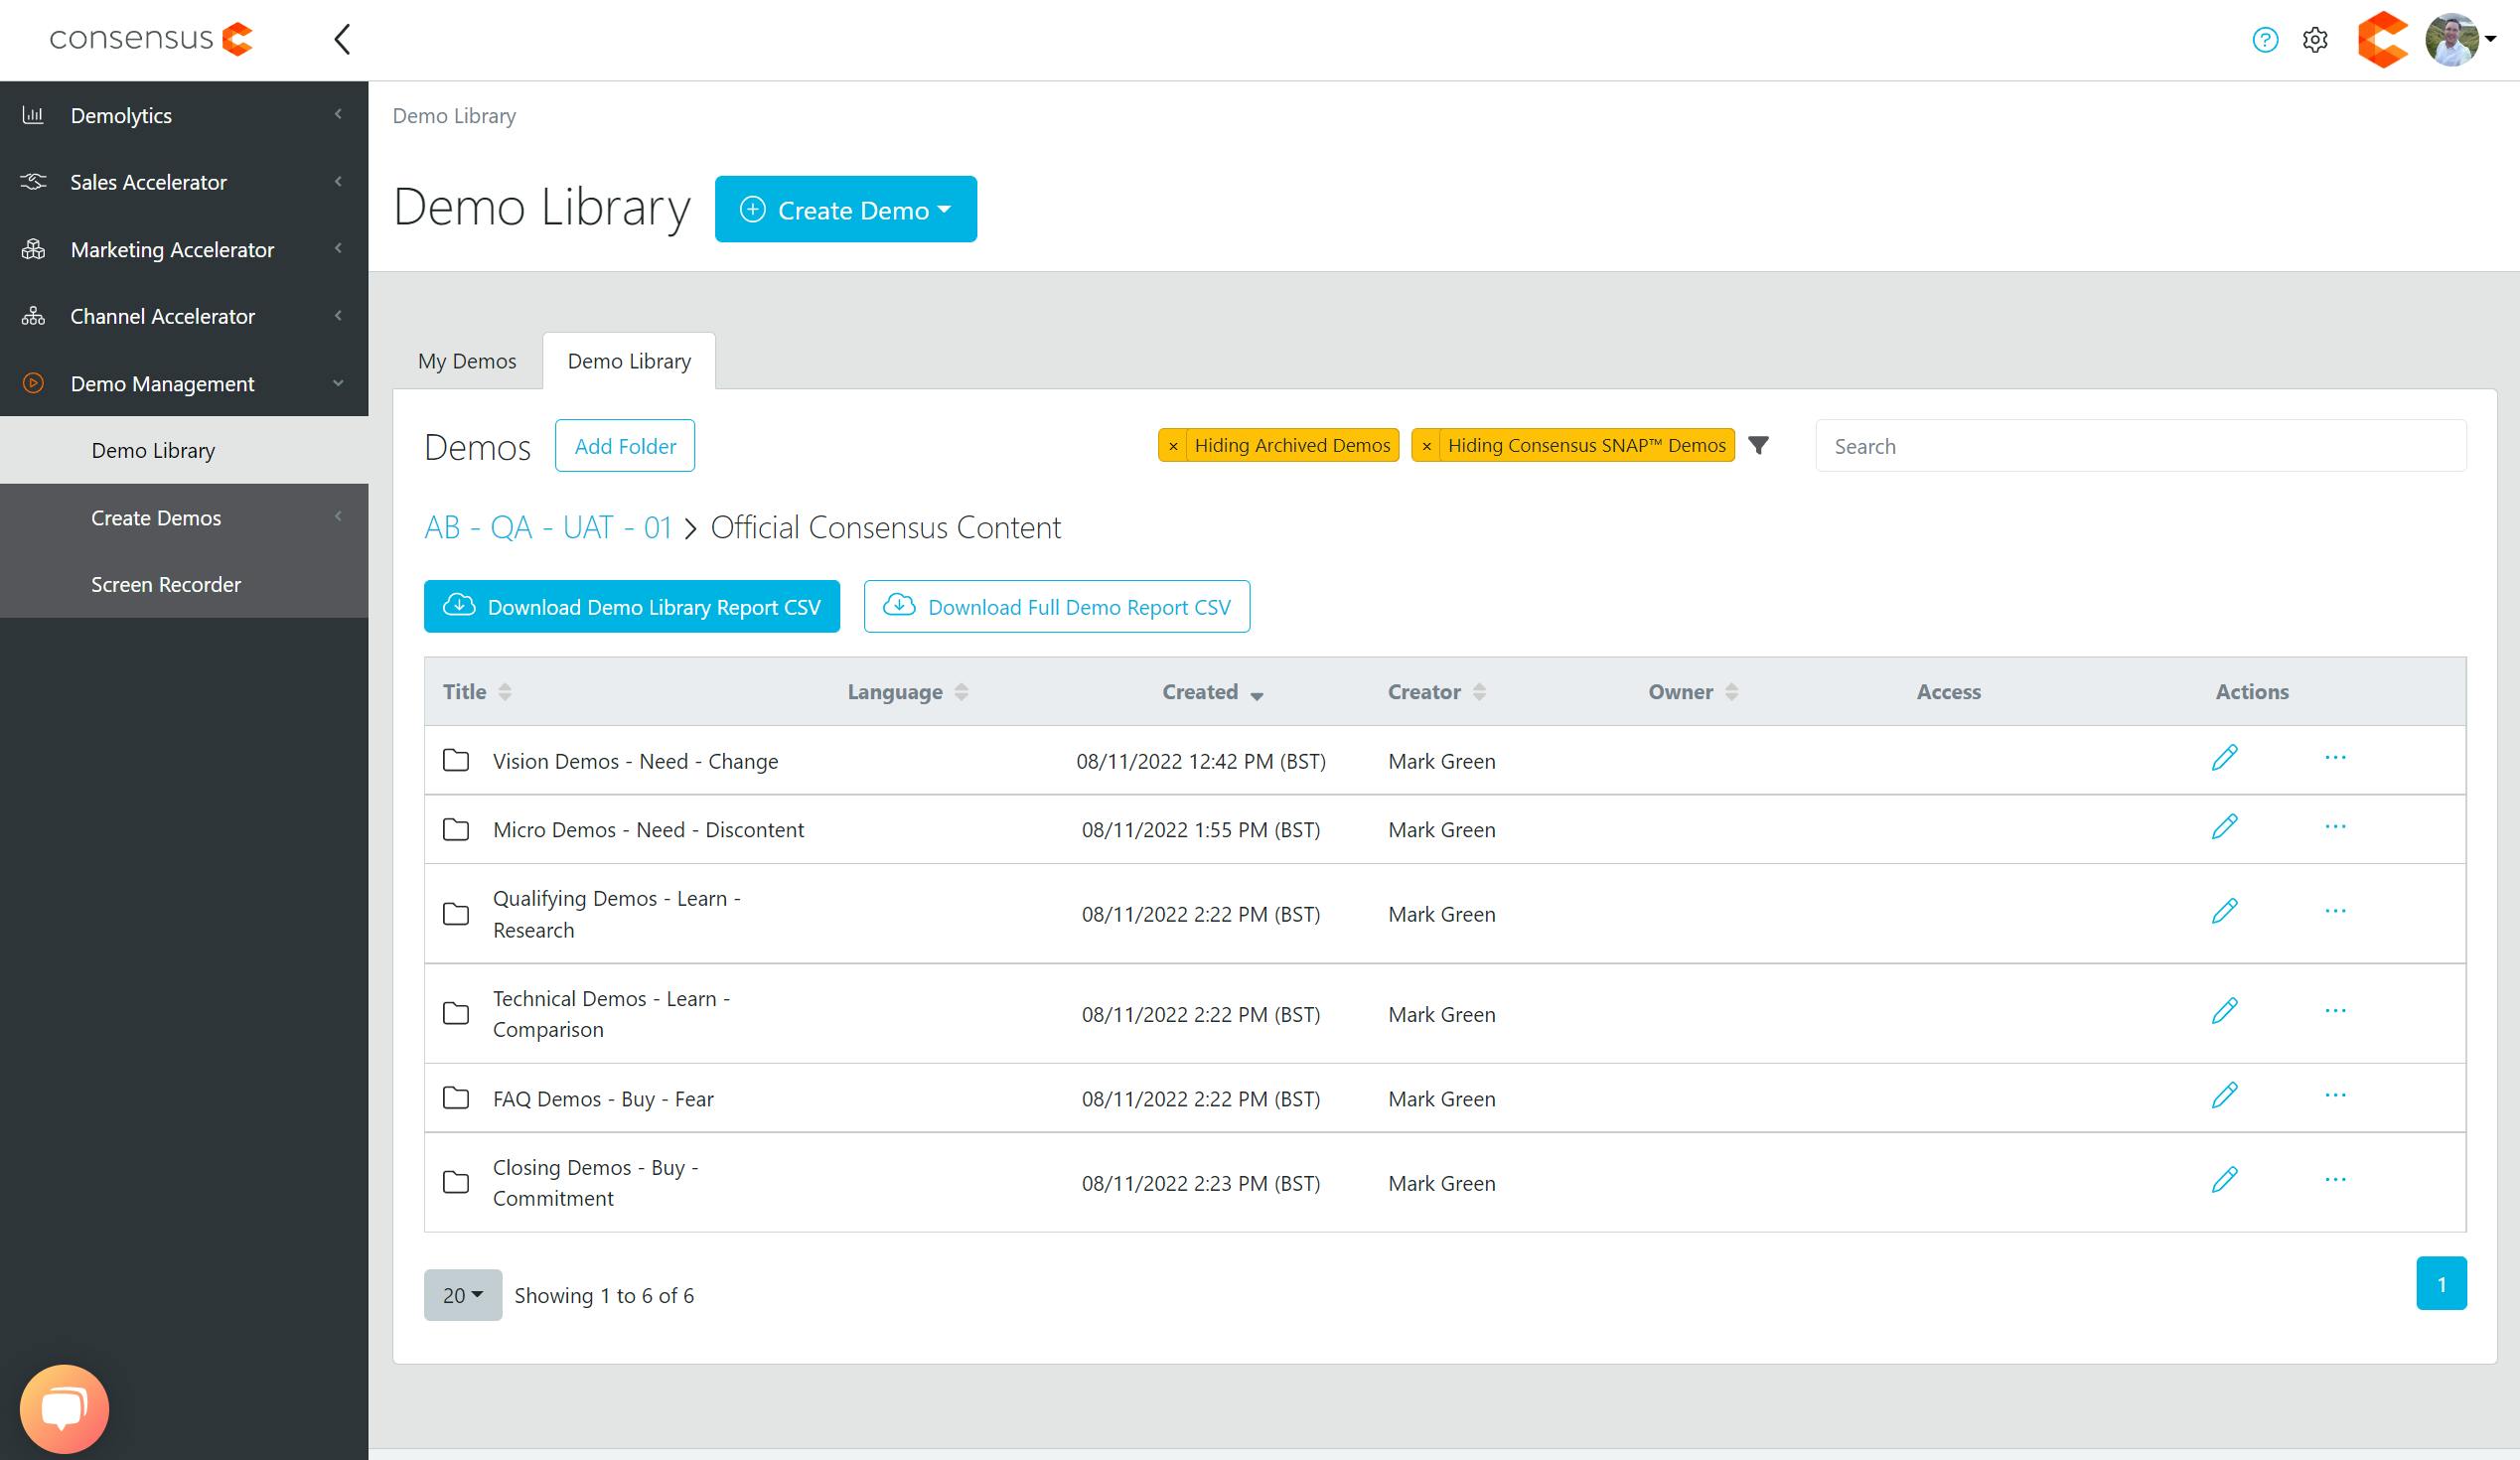Open ellipsis menu for Micro Demos folder

pyautogui.click(x=2335, y=827)
